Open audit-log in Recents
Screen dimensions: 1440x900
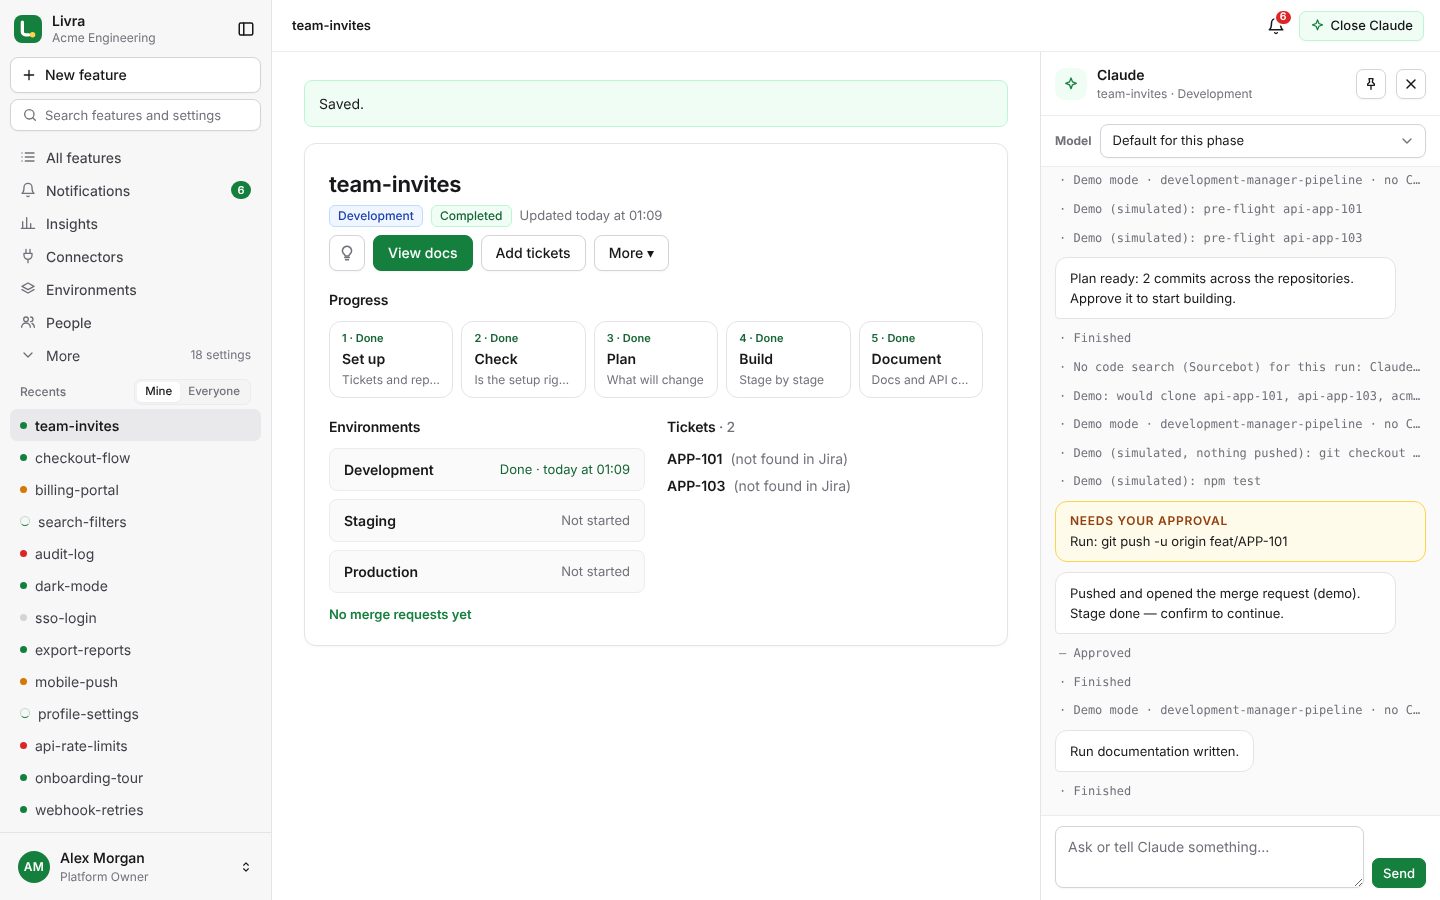(135, 554)
